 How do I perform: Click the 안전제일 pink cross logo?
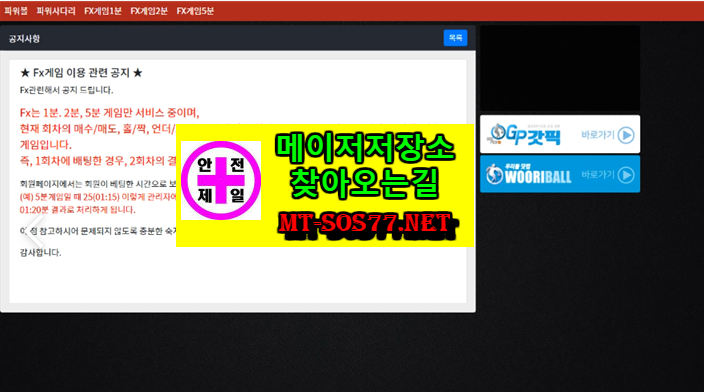click(221, 181)
